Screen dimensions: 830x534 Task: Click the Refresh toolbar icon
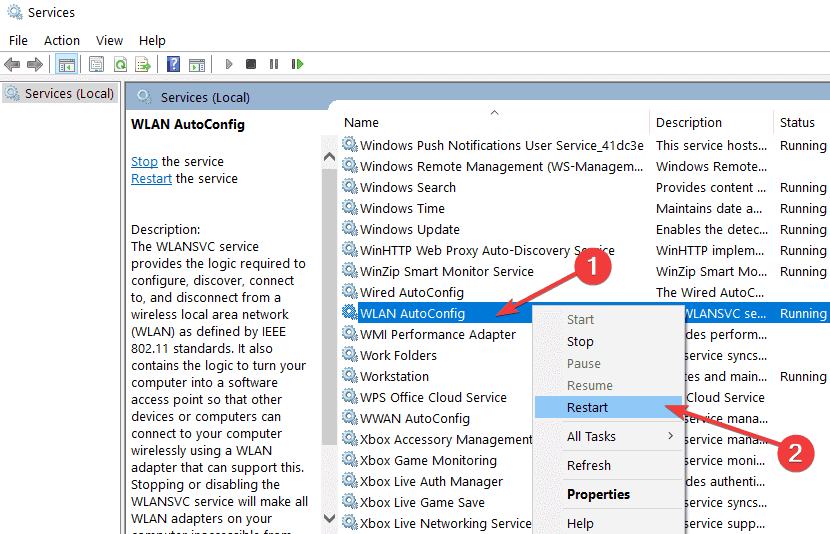coord(120,65)
